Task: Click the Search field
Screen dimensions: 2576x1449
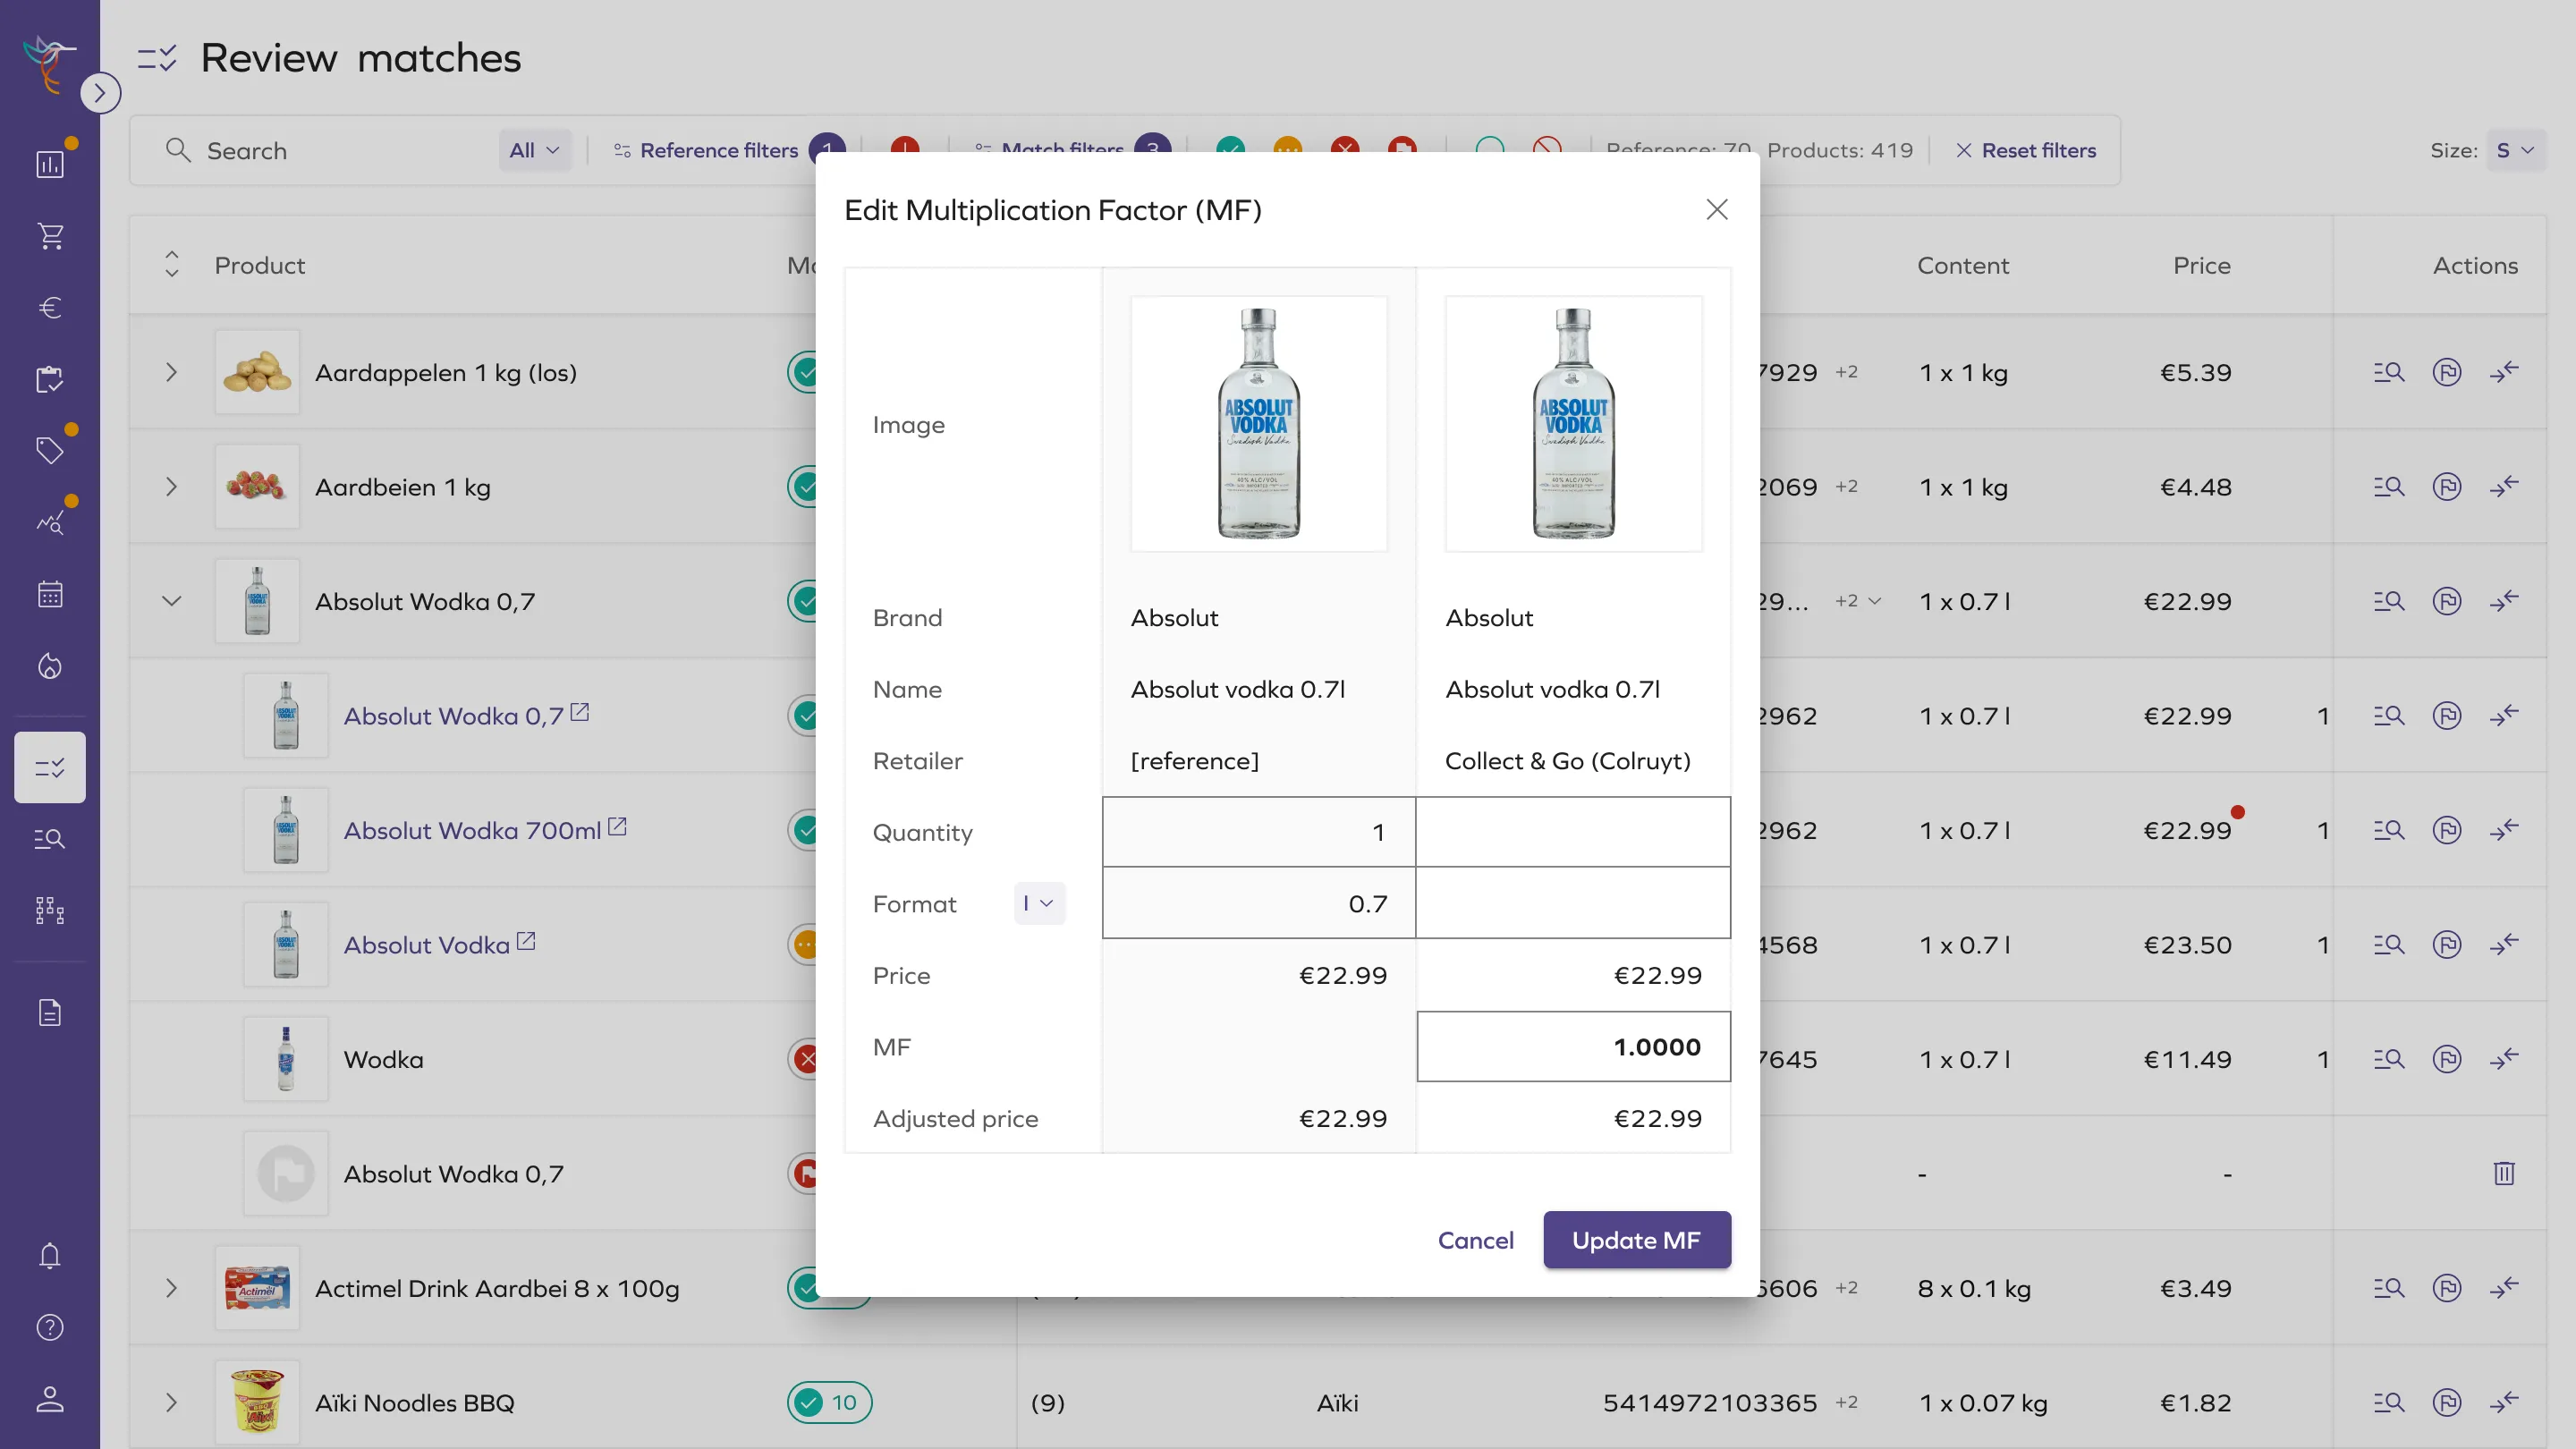Action: coord(330,150)
